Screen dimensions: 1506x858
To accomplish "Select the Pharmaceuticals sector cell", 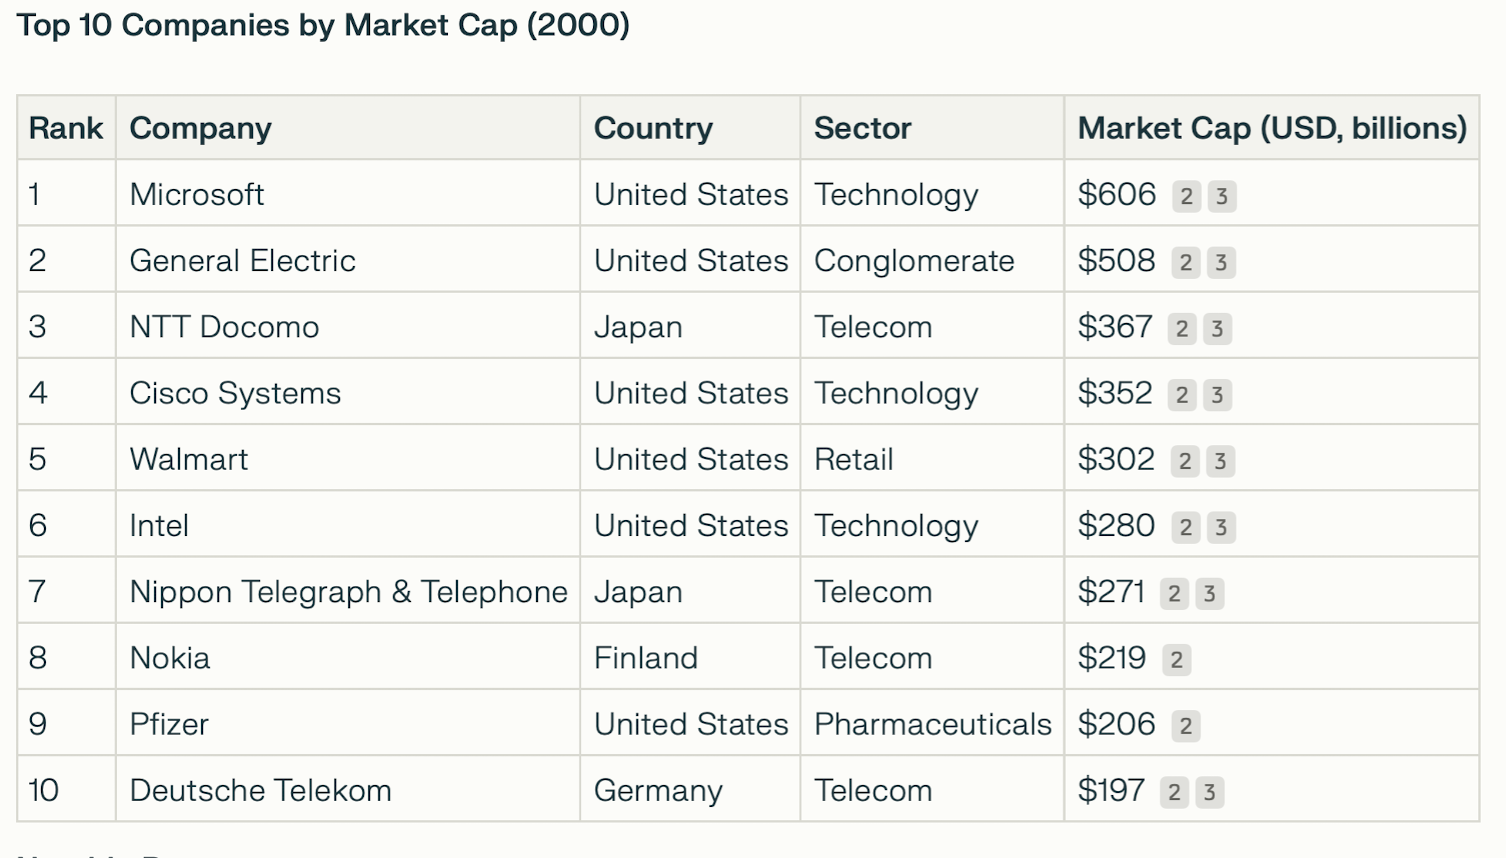I will click(932, 724).
